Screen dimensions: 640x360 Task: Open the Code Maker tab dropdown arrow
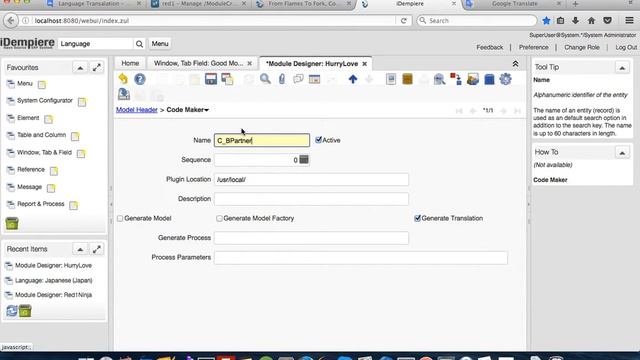(207, 110)
